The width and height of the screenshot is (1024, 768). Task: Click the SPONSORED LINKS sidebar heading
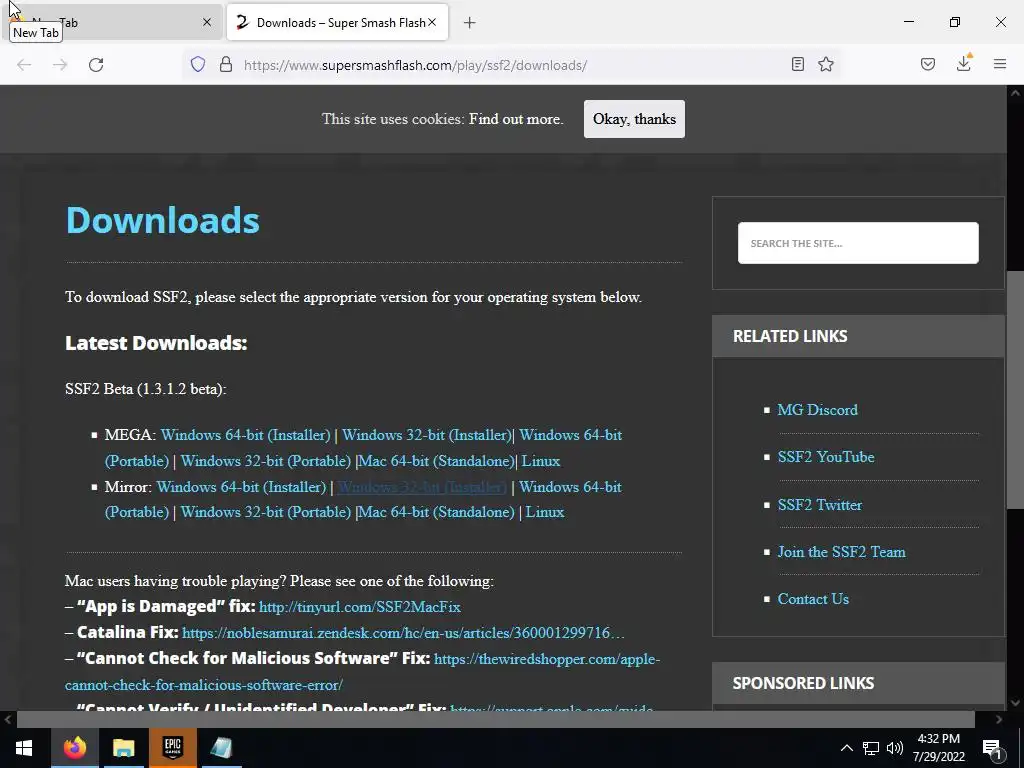click(803, 683)
